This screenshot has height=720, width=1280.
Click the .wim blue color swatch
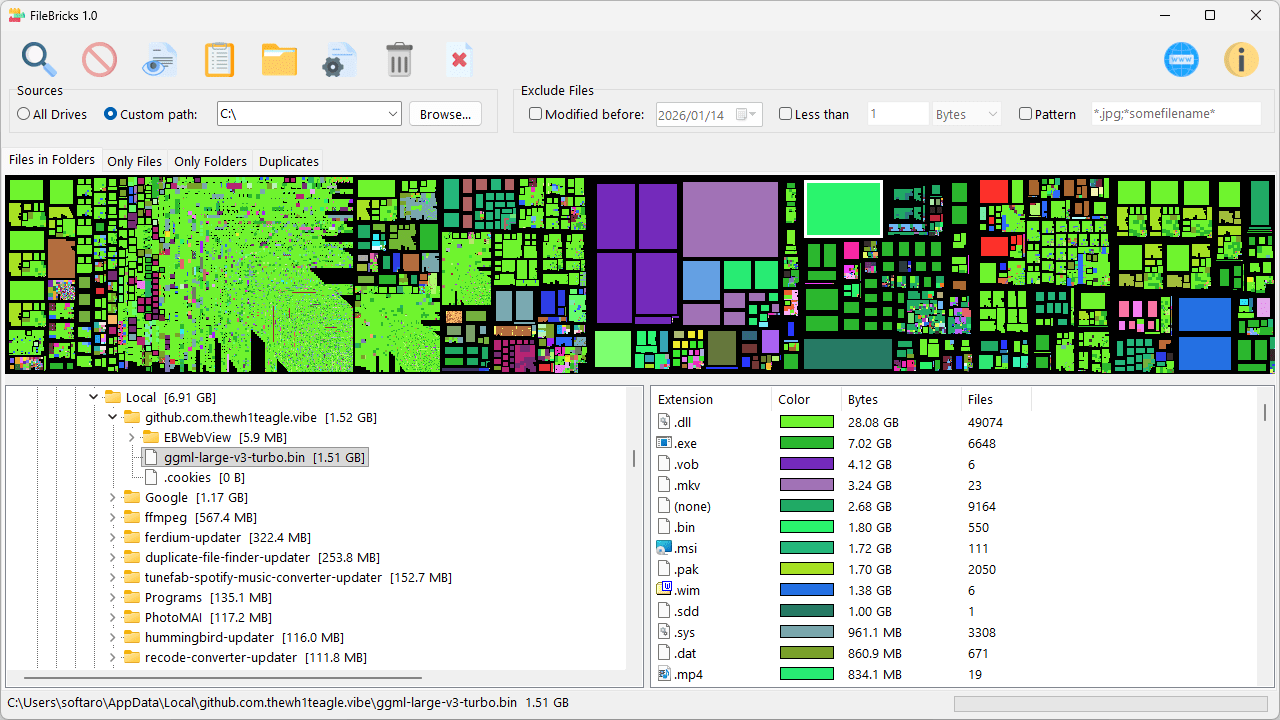[x=807, y=590]
